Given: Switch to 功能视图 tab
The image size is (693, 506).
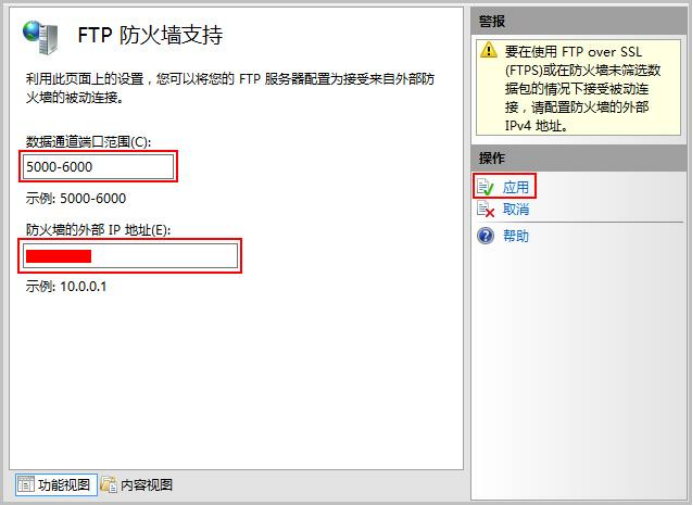Looking at the screenshot, I should click(x=56, y=485).
